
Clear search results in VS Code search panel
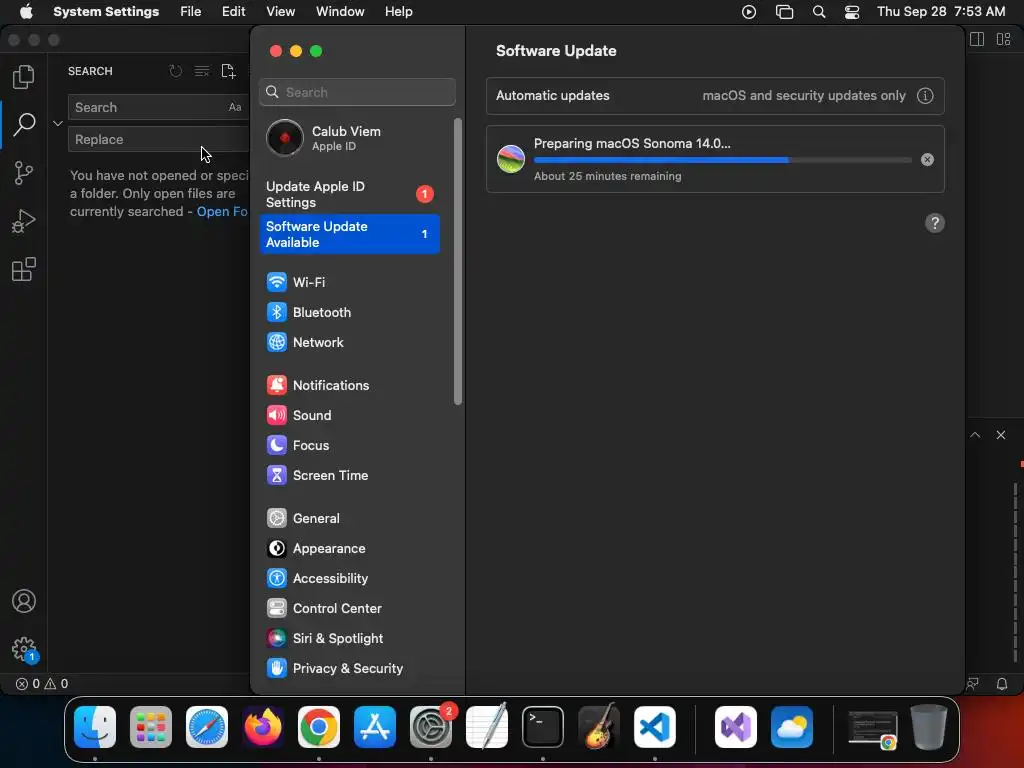tap(202, 71)
